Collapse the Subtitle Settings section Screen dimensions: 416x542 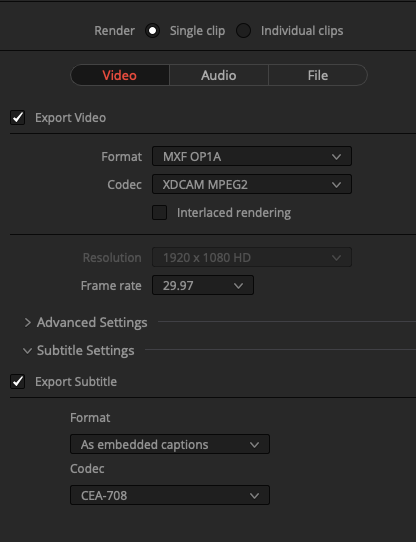27,351
